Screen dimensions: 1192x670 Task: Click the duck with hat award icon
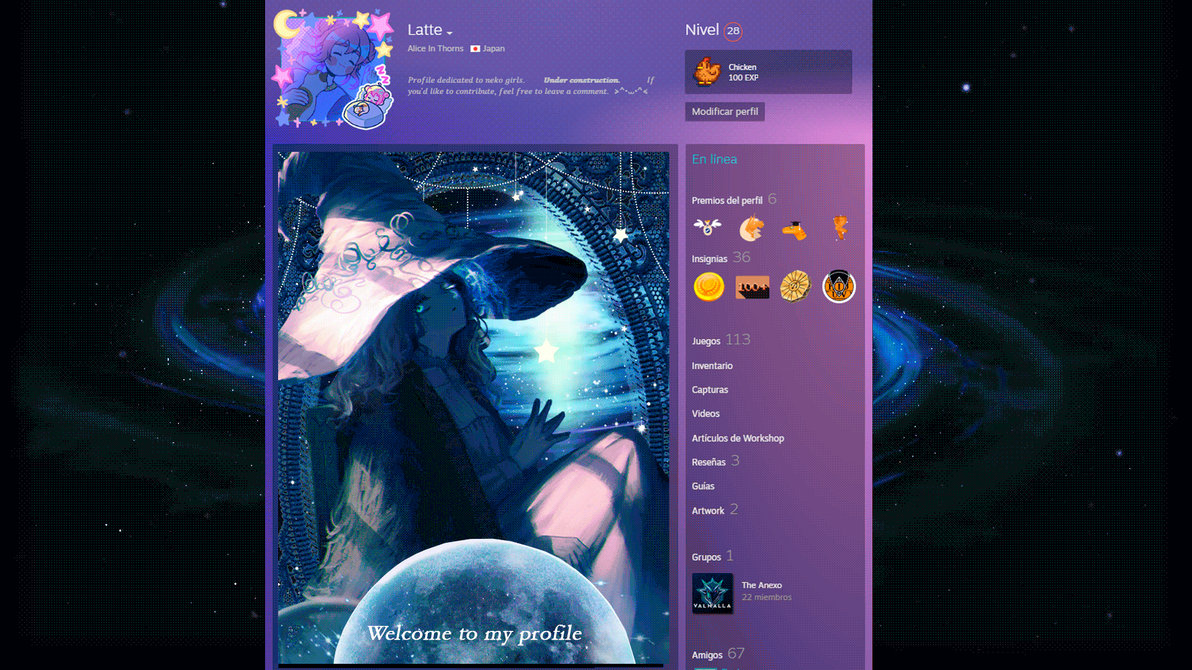(x=794, y=229)
